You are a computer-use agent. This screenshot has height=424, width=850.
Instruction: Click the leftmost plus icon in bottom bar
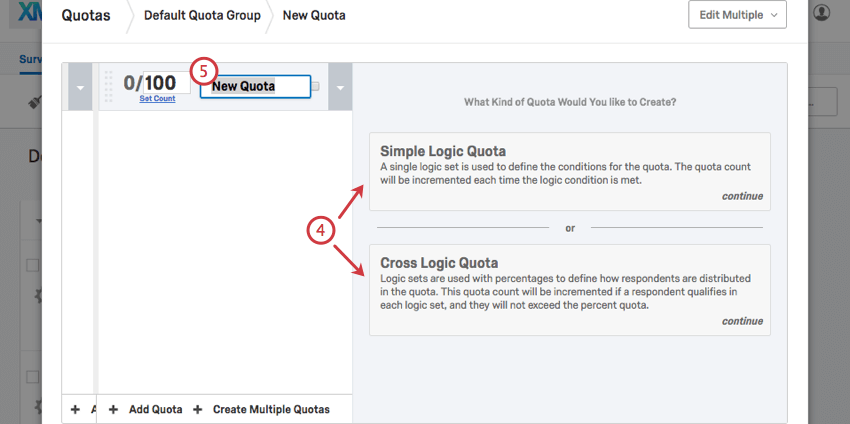click(x=75, y=409)
